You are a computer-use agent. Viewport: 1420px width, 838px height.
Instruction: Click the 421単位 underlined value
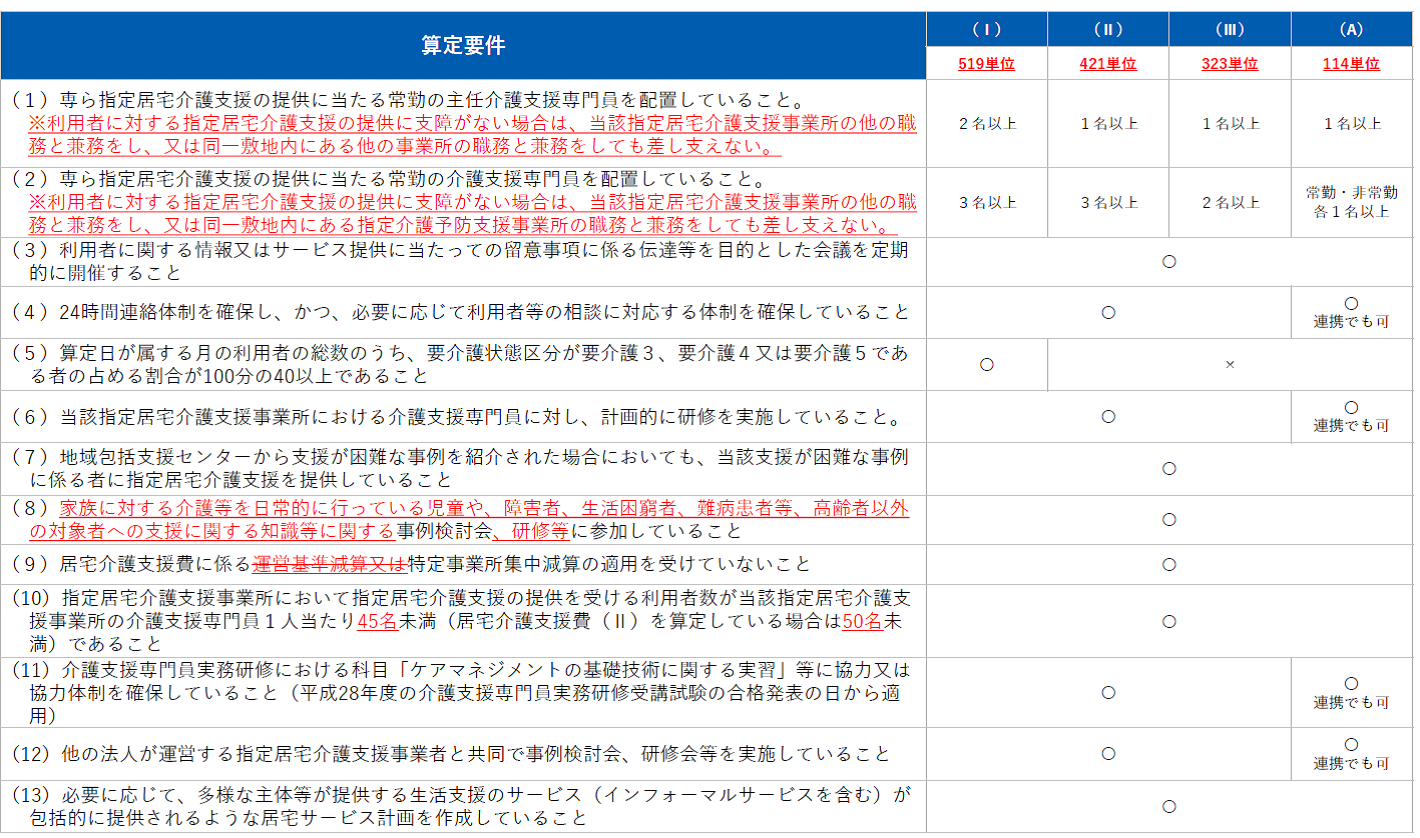(x=1108, y=63)
